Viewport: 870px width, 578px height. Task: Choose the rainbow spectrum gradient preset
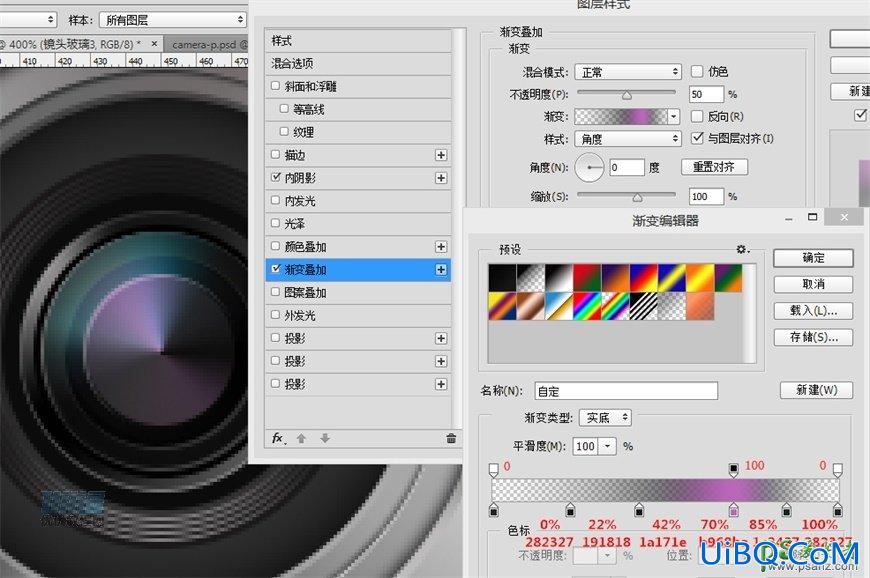[x=587, y=306]
